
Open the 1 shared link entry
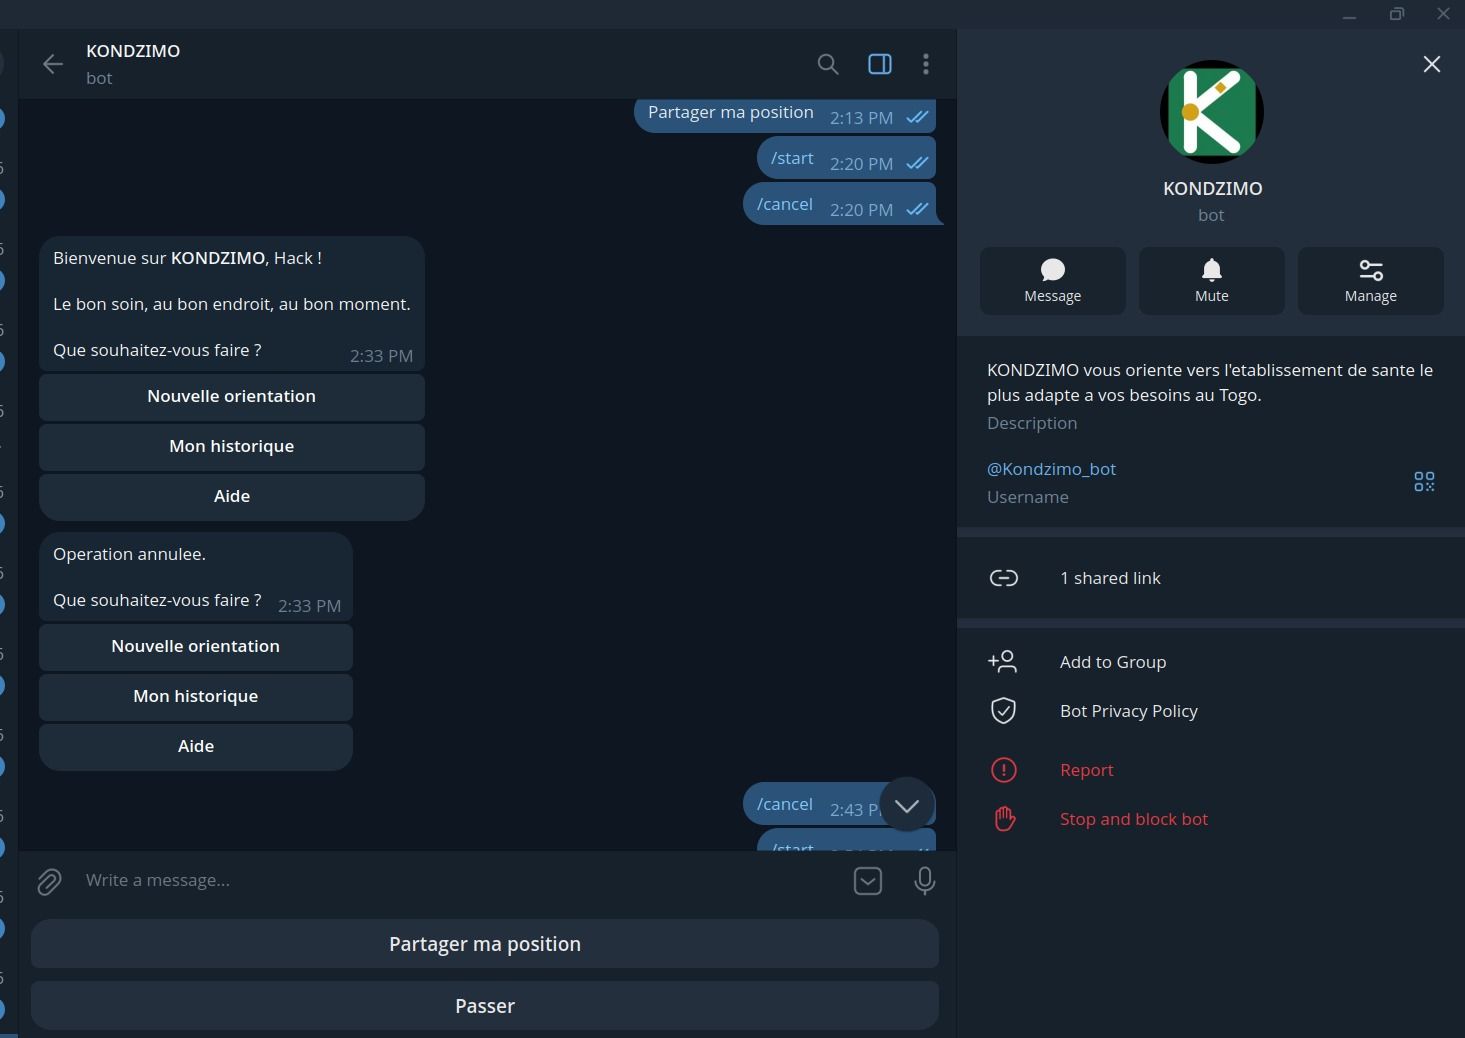point(1211,578)
